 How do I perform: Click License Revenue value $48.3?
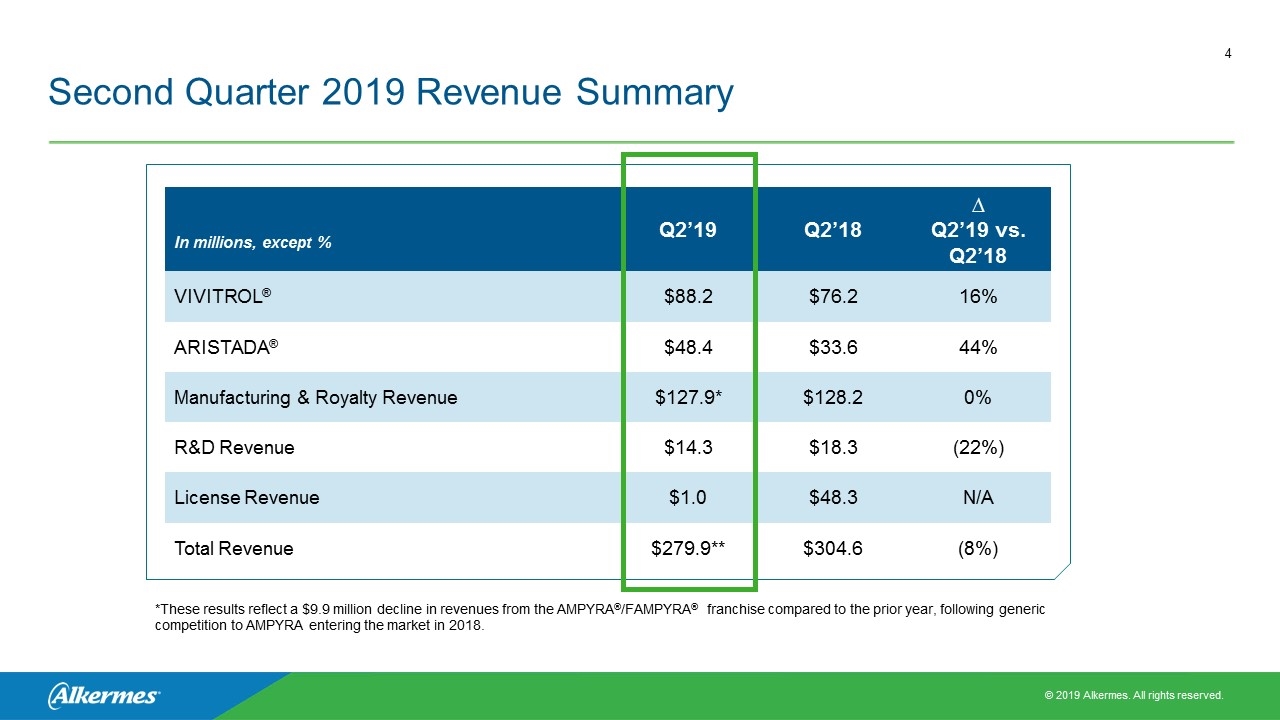pos(833,497)
